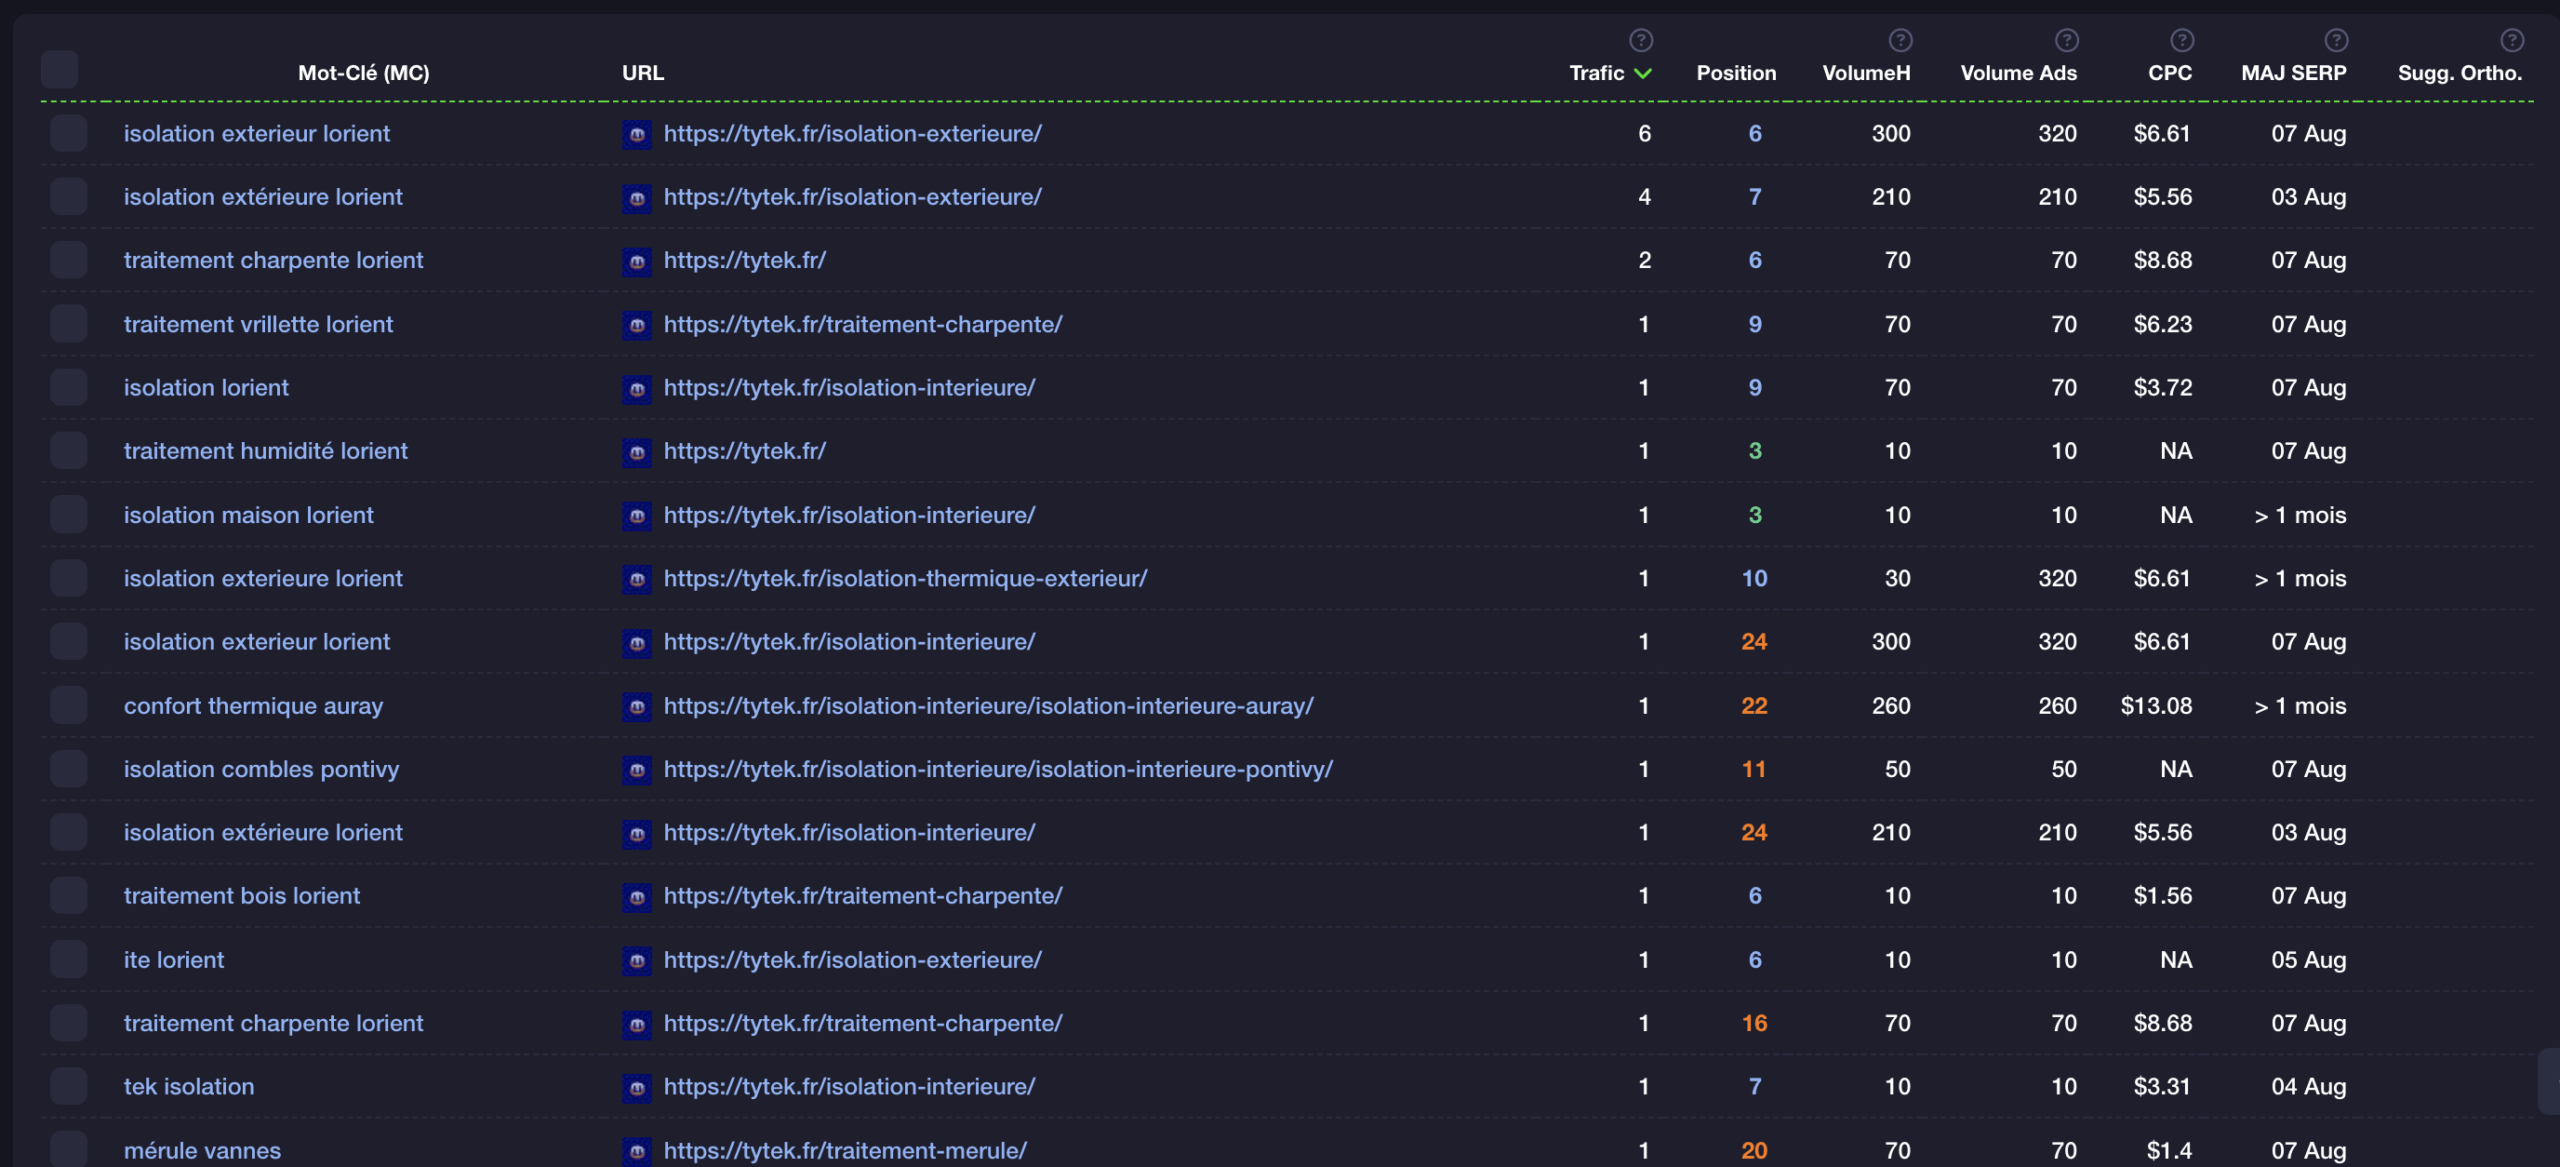Open keyword isolation maison lorient
The height and width of the screenshot is (1167, 2560).
pyautogui.click(x=248, y=515)
